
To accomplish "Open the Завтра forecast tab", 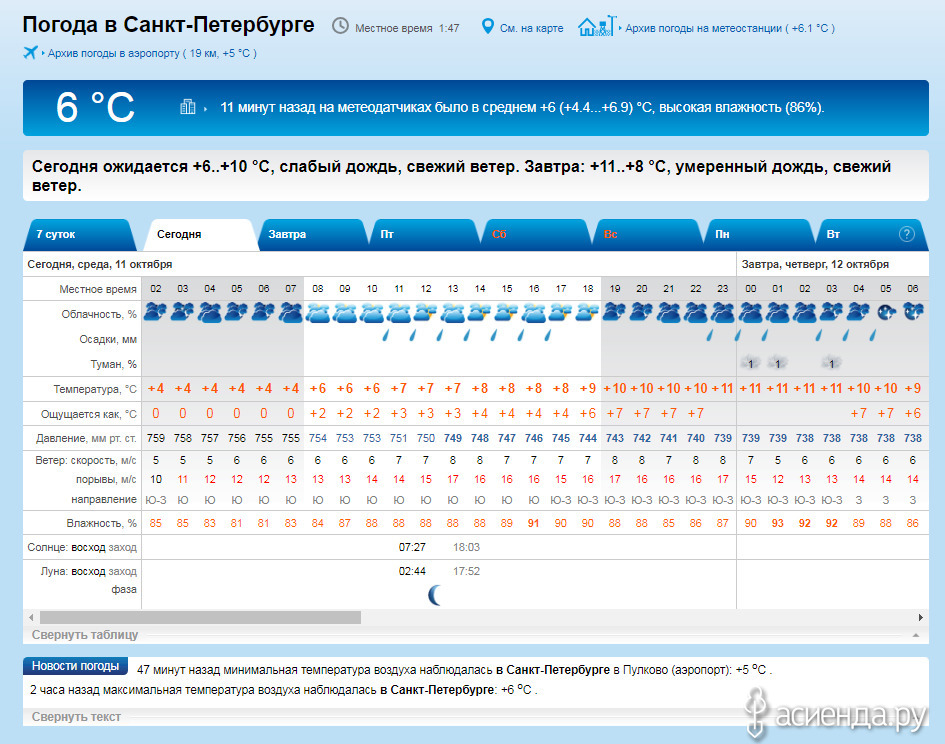I will tap(311, 235).
